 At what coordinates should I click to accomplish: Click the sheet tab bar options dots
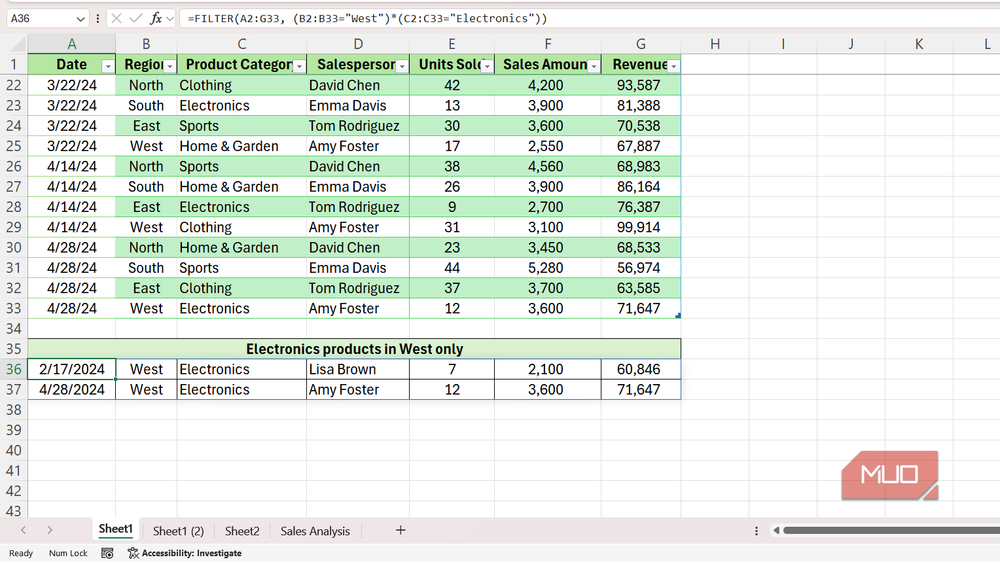tap(756, 531)
